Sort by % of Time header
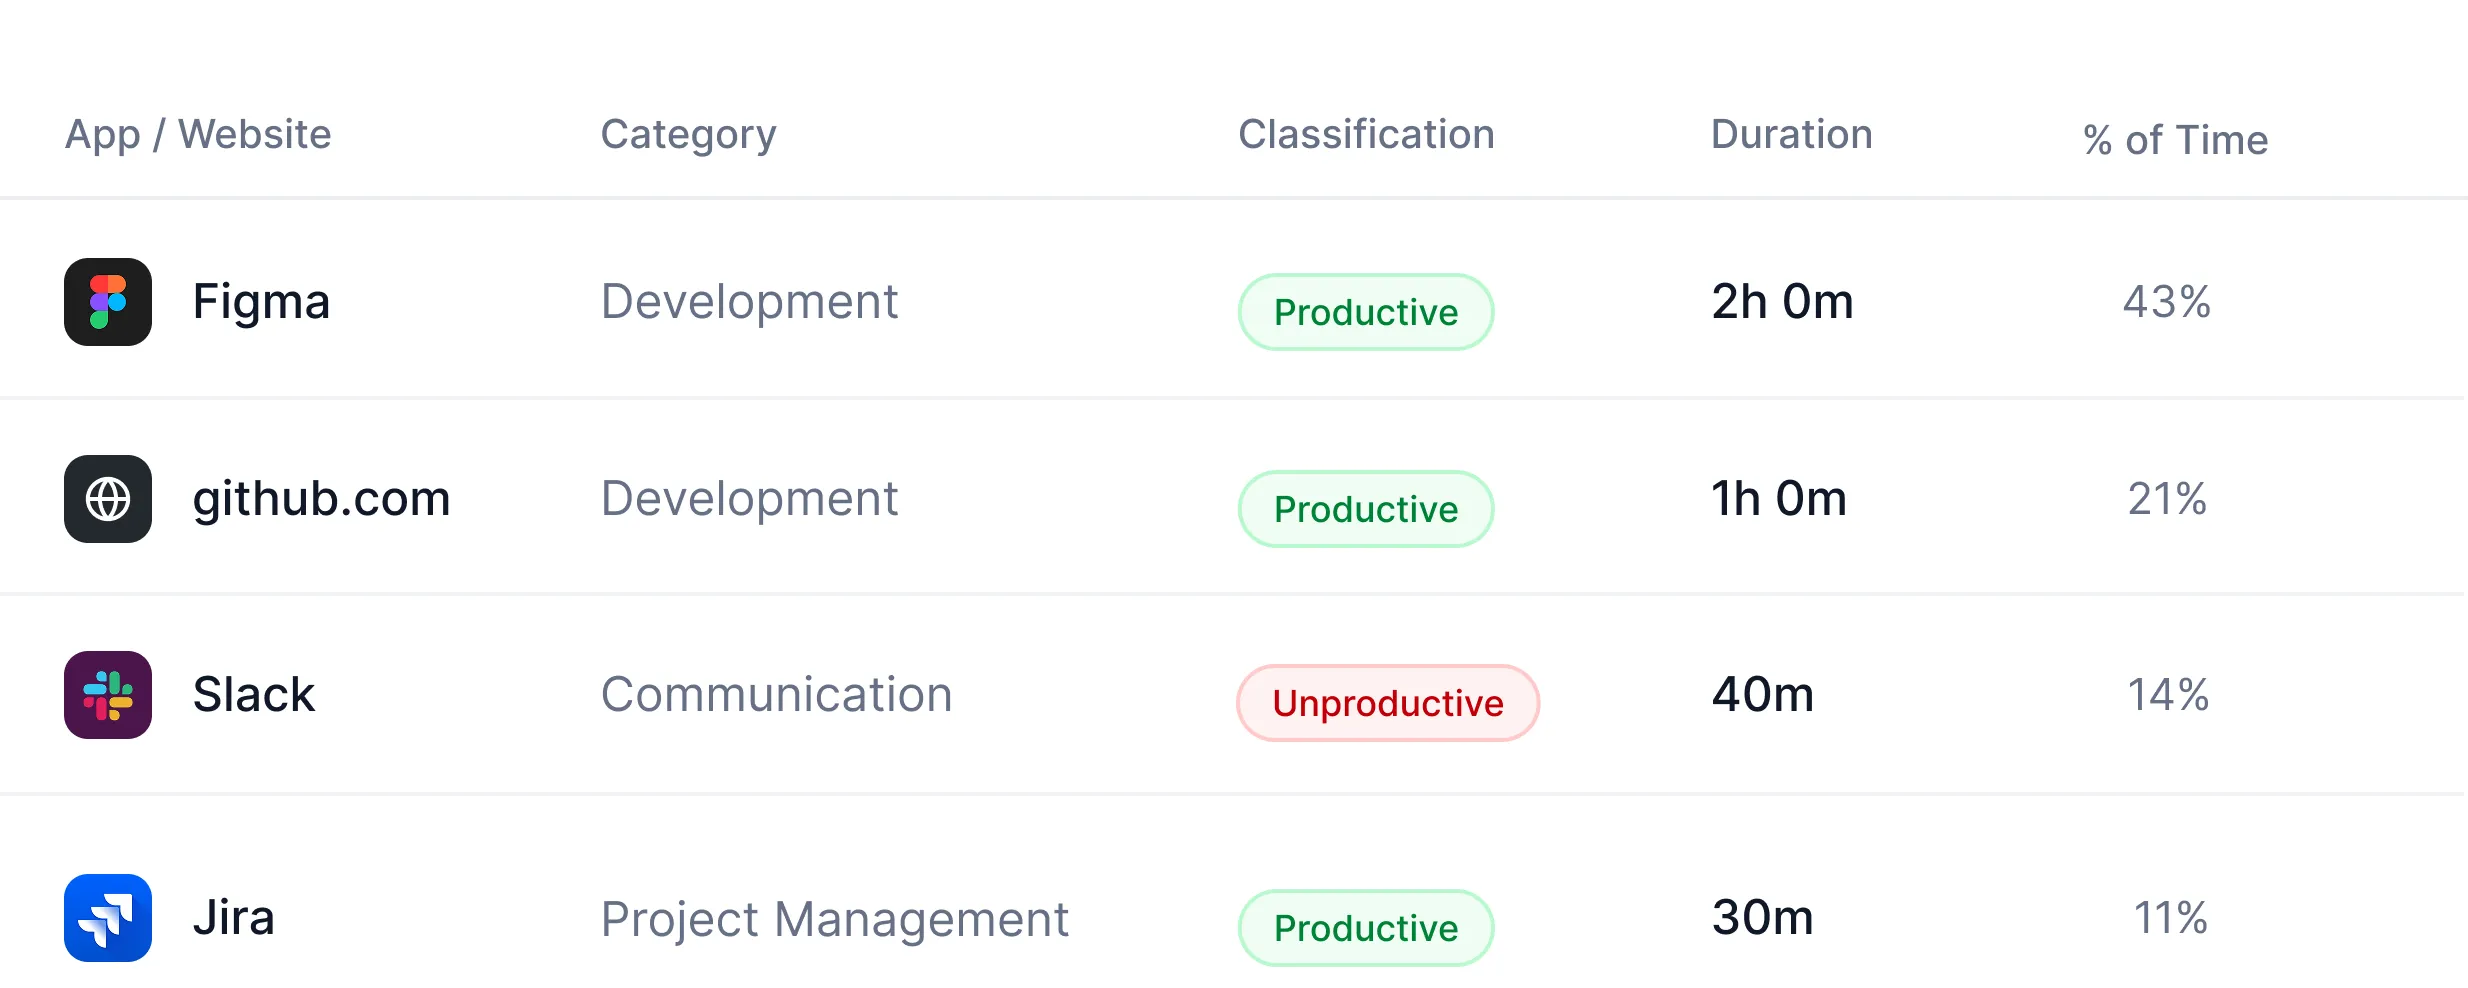 click(x=2175, y=140)
